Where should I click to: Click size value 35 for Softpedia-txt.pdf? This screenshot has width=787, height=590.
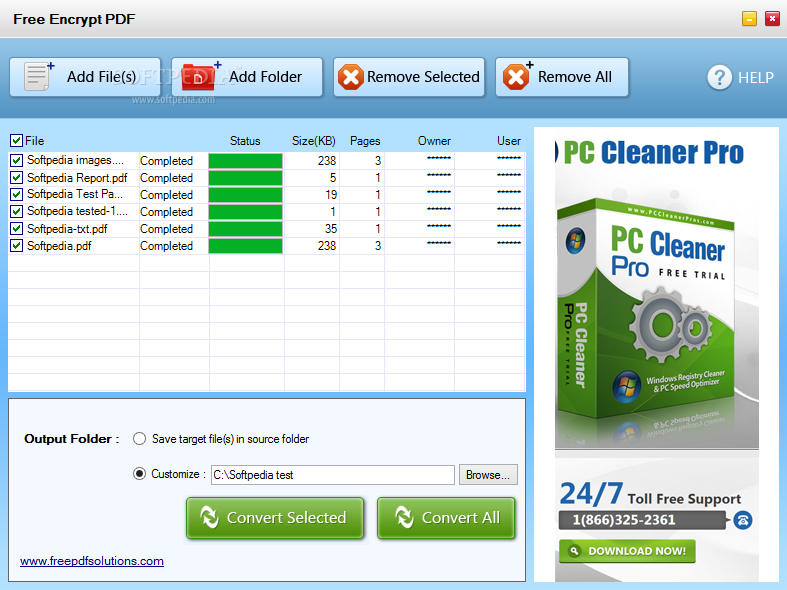tap(331, 229)
